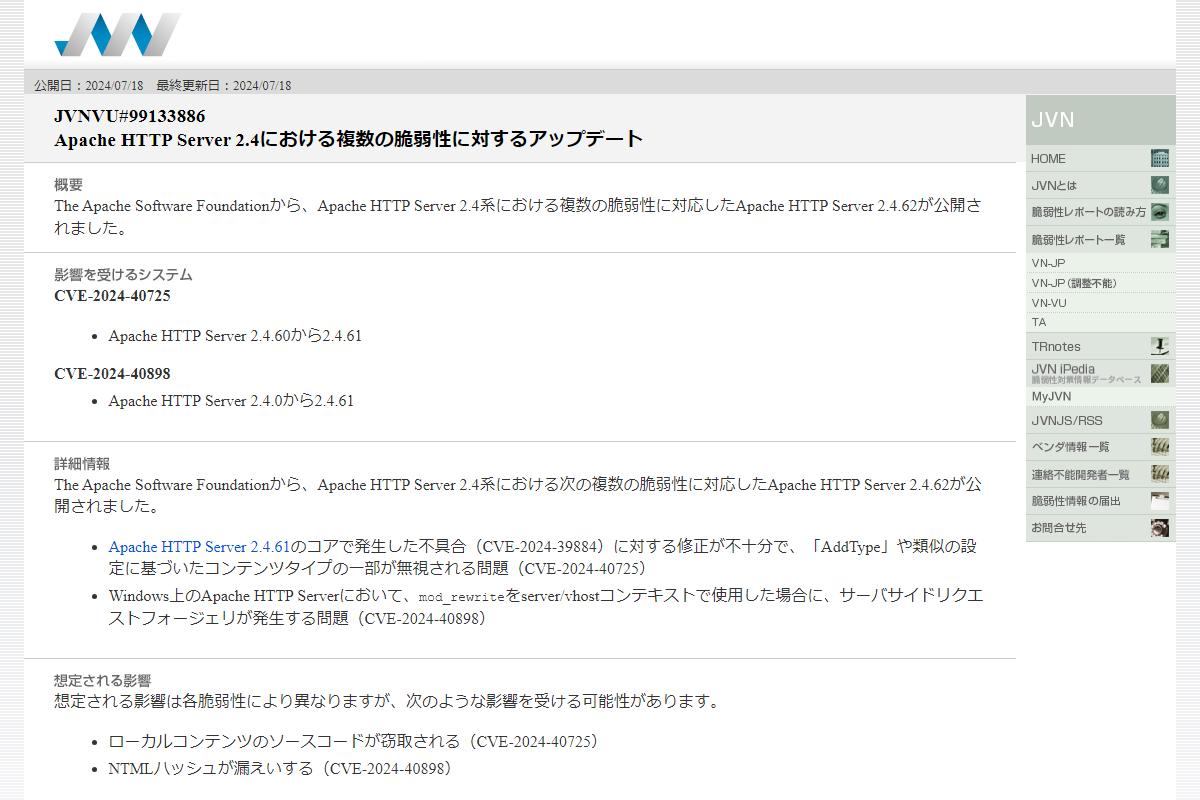Viewport: 1200px width, 800px height.
Task: Open 脆弱性レポートの読み方 menu item
Action: click(1100, 212)
